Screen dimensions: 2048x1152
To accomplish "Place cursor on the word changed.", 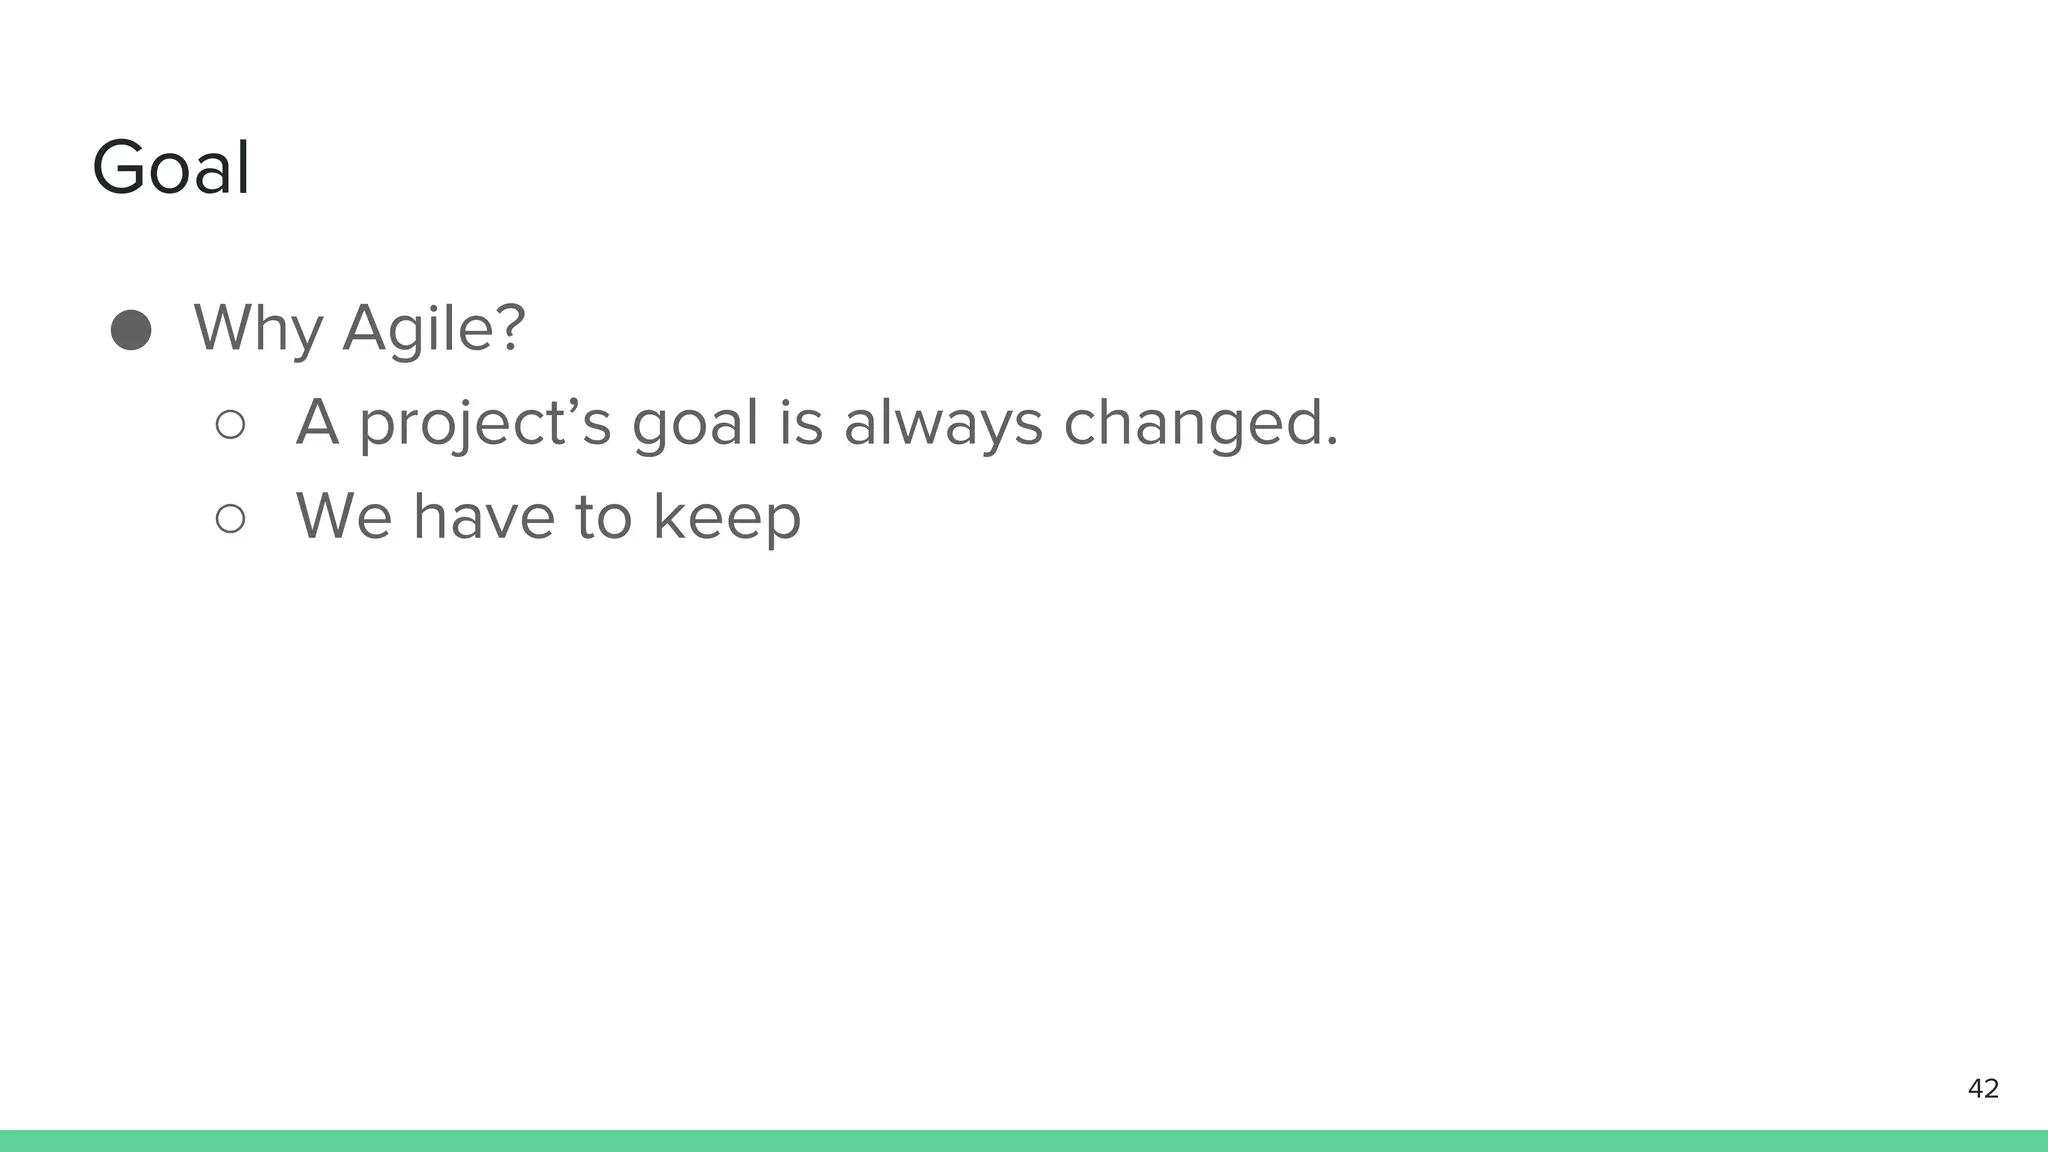I will pyautogui.click(x=1200, y=424).
